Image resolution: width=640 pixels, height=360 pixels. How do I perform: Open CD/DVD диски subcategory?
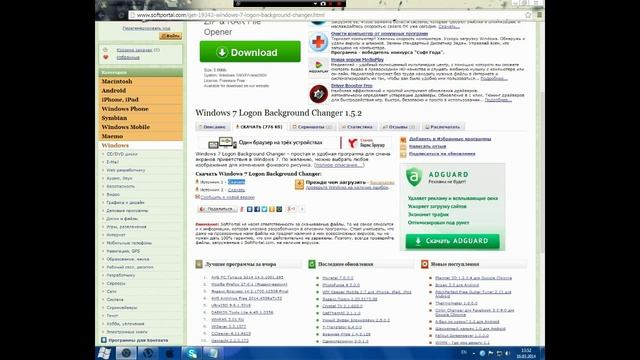[122, 154]
